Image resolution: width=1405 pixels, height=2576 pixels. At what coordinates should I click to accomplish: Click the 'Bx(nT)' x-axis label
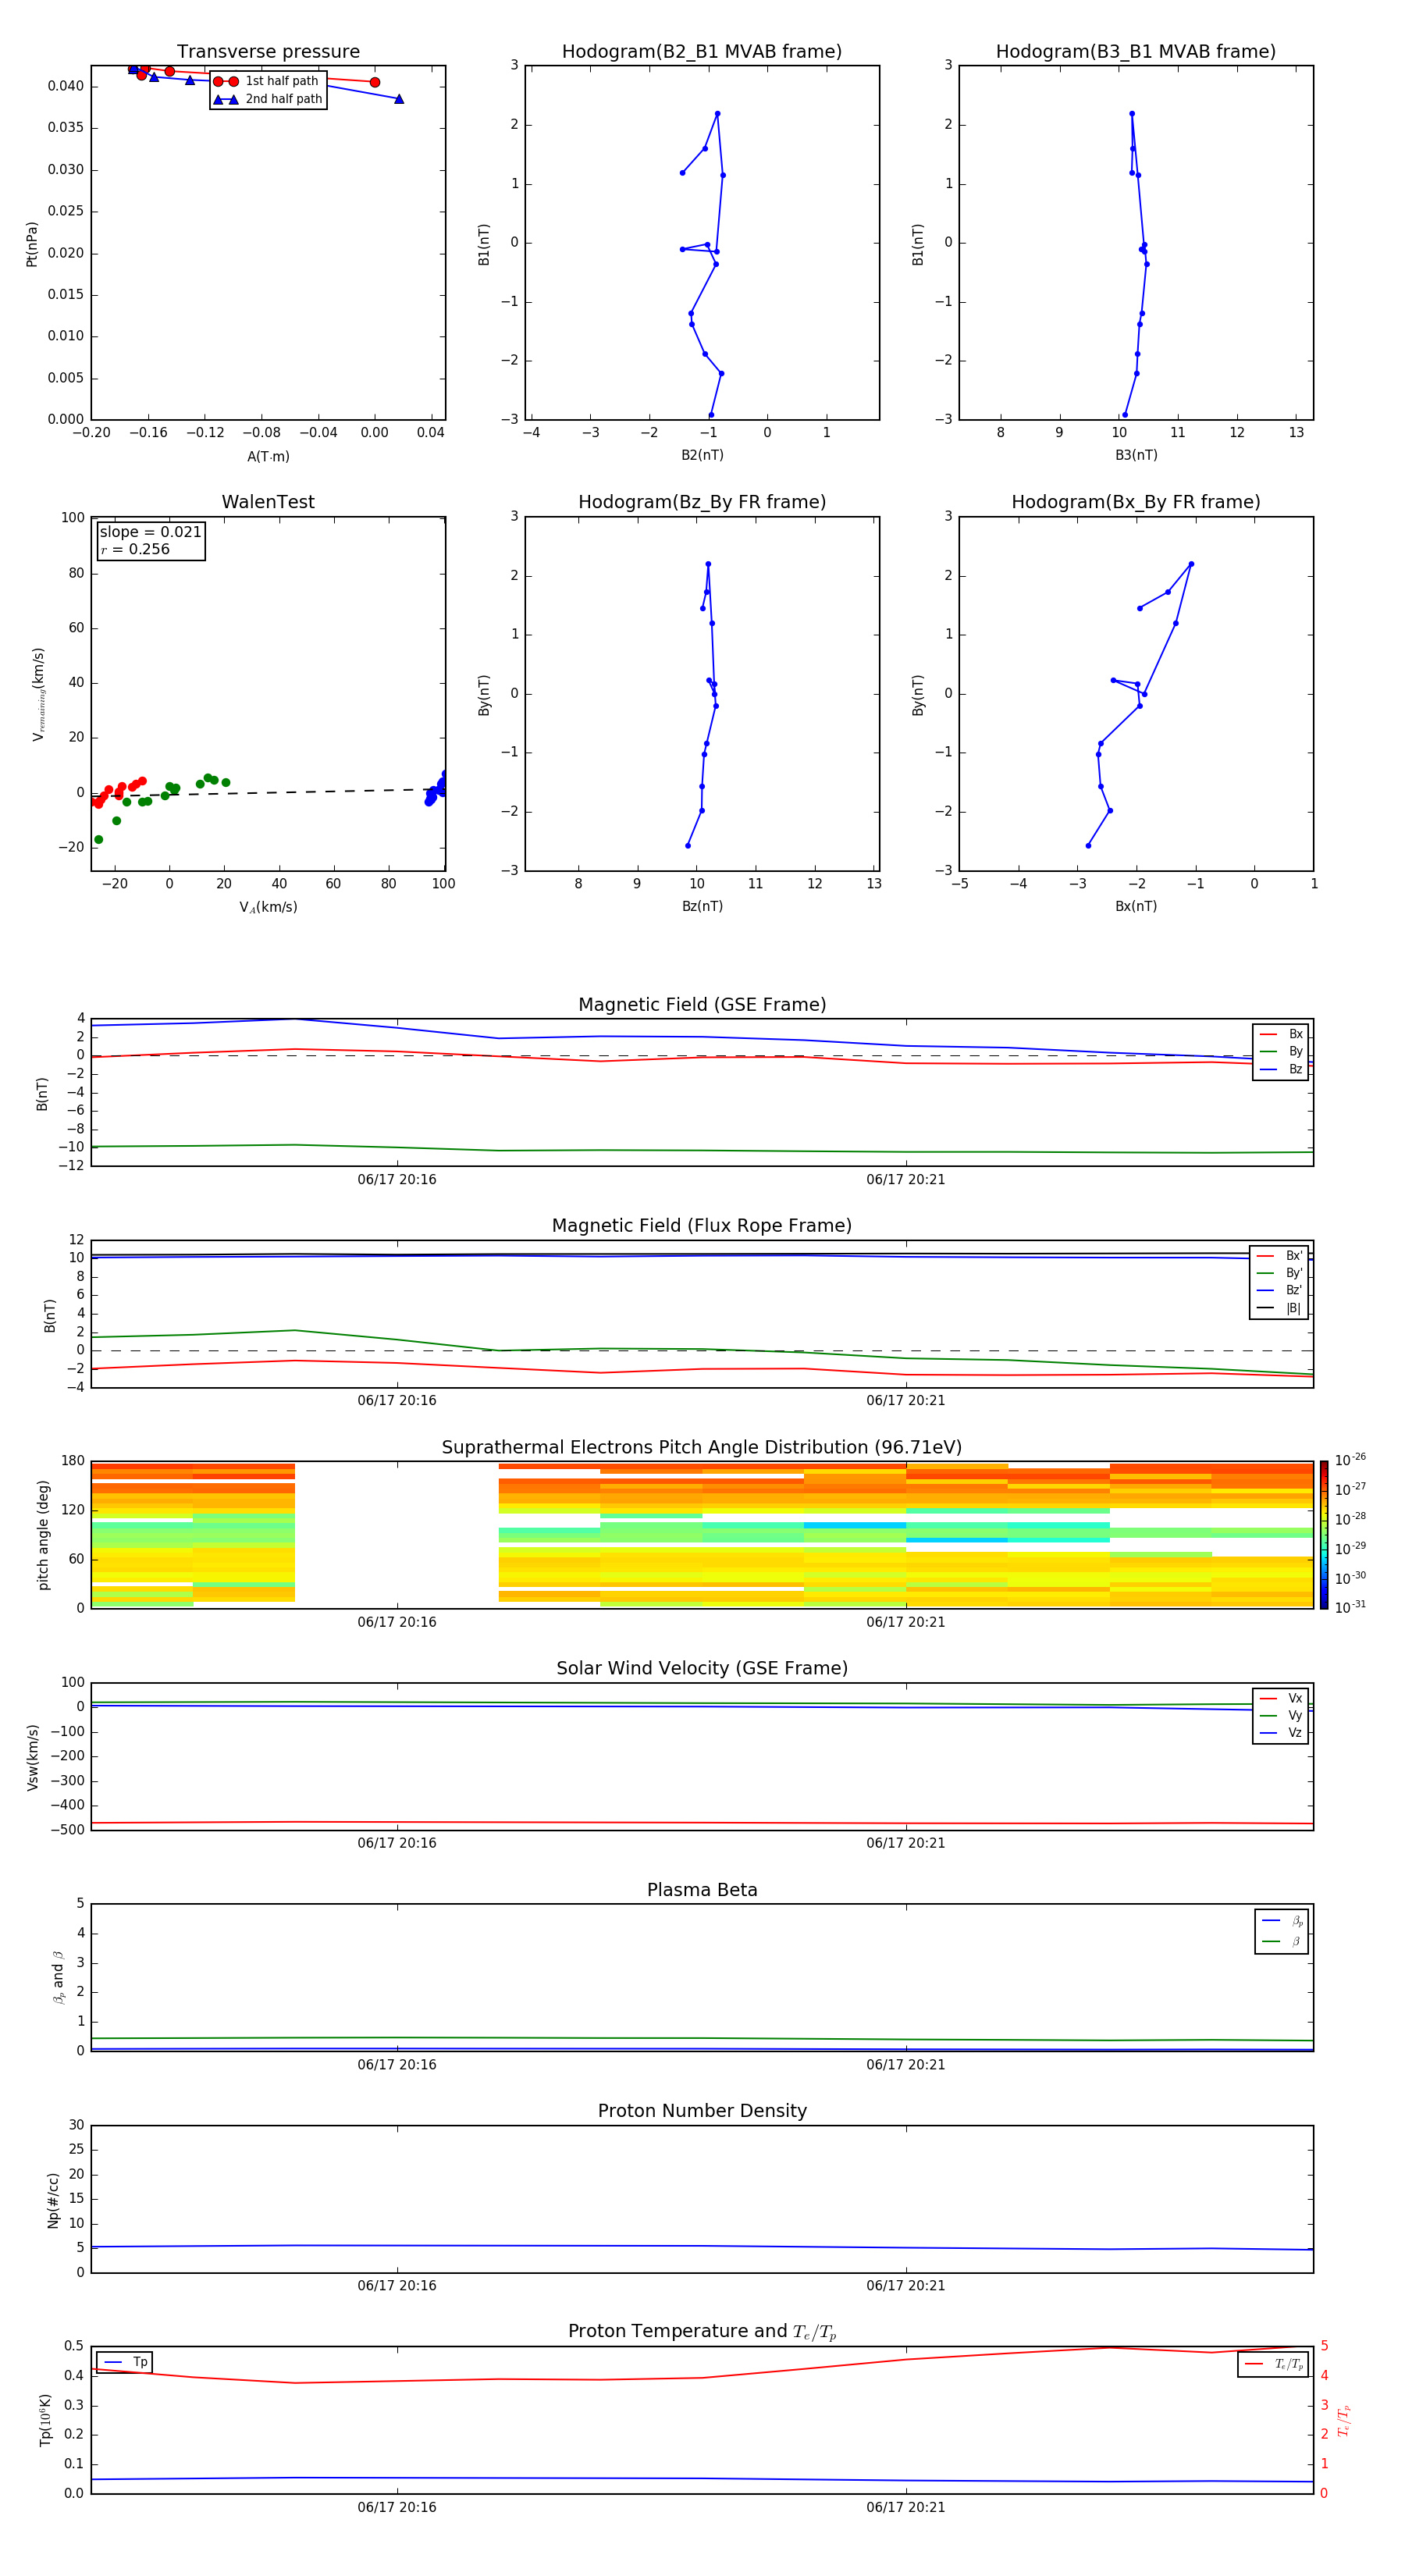coord(1136,906)
